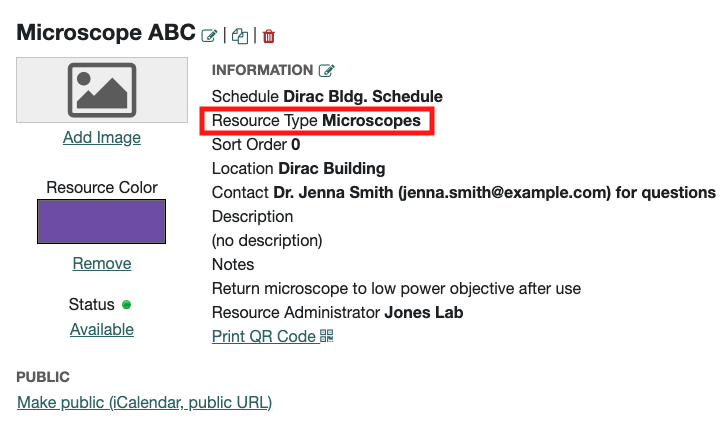
Task: Click the edit icon beside INFORMATION heading
Action: 326,71
